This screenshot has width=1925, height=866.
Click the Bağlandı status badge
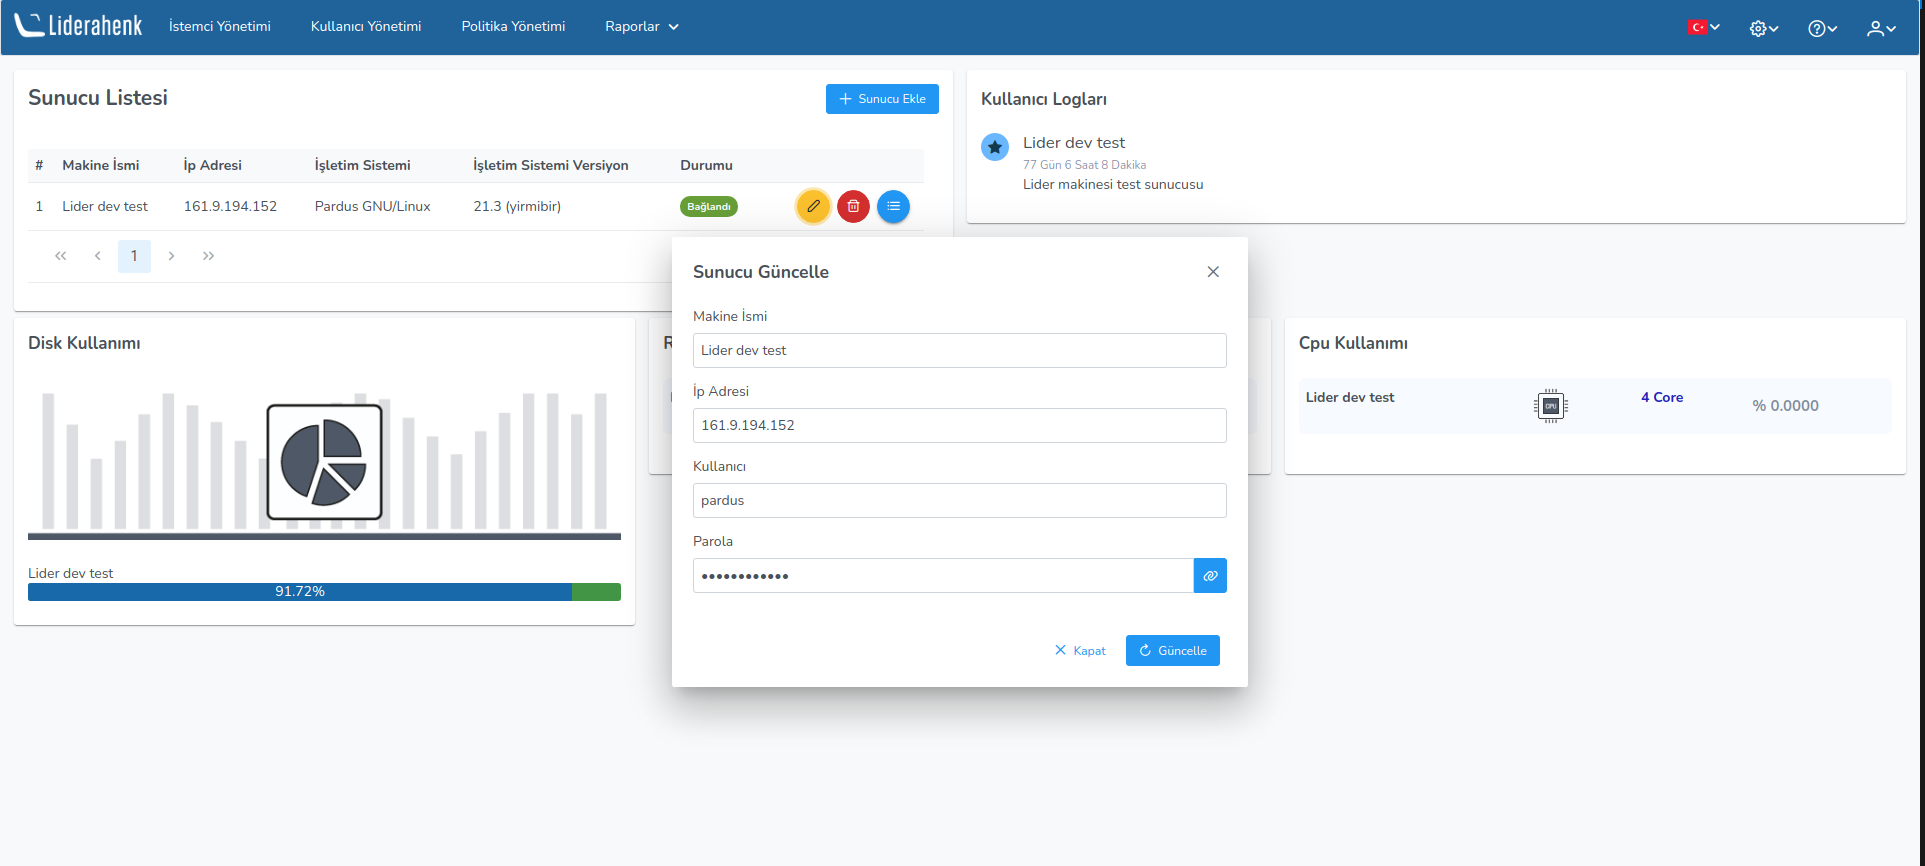(x=709, y=206)
